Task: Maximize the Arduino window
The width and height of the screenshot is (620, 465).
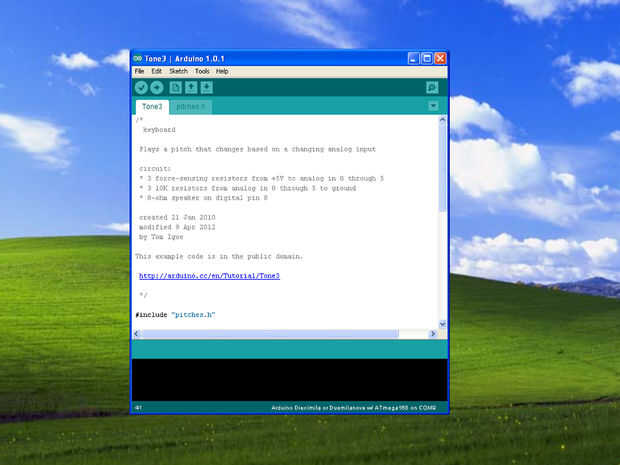Action: tap(427, 59)
